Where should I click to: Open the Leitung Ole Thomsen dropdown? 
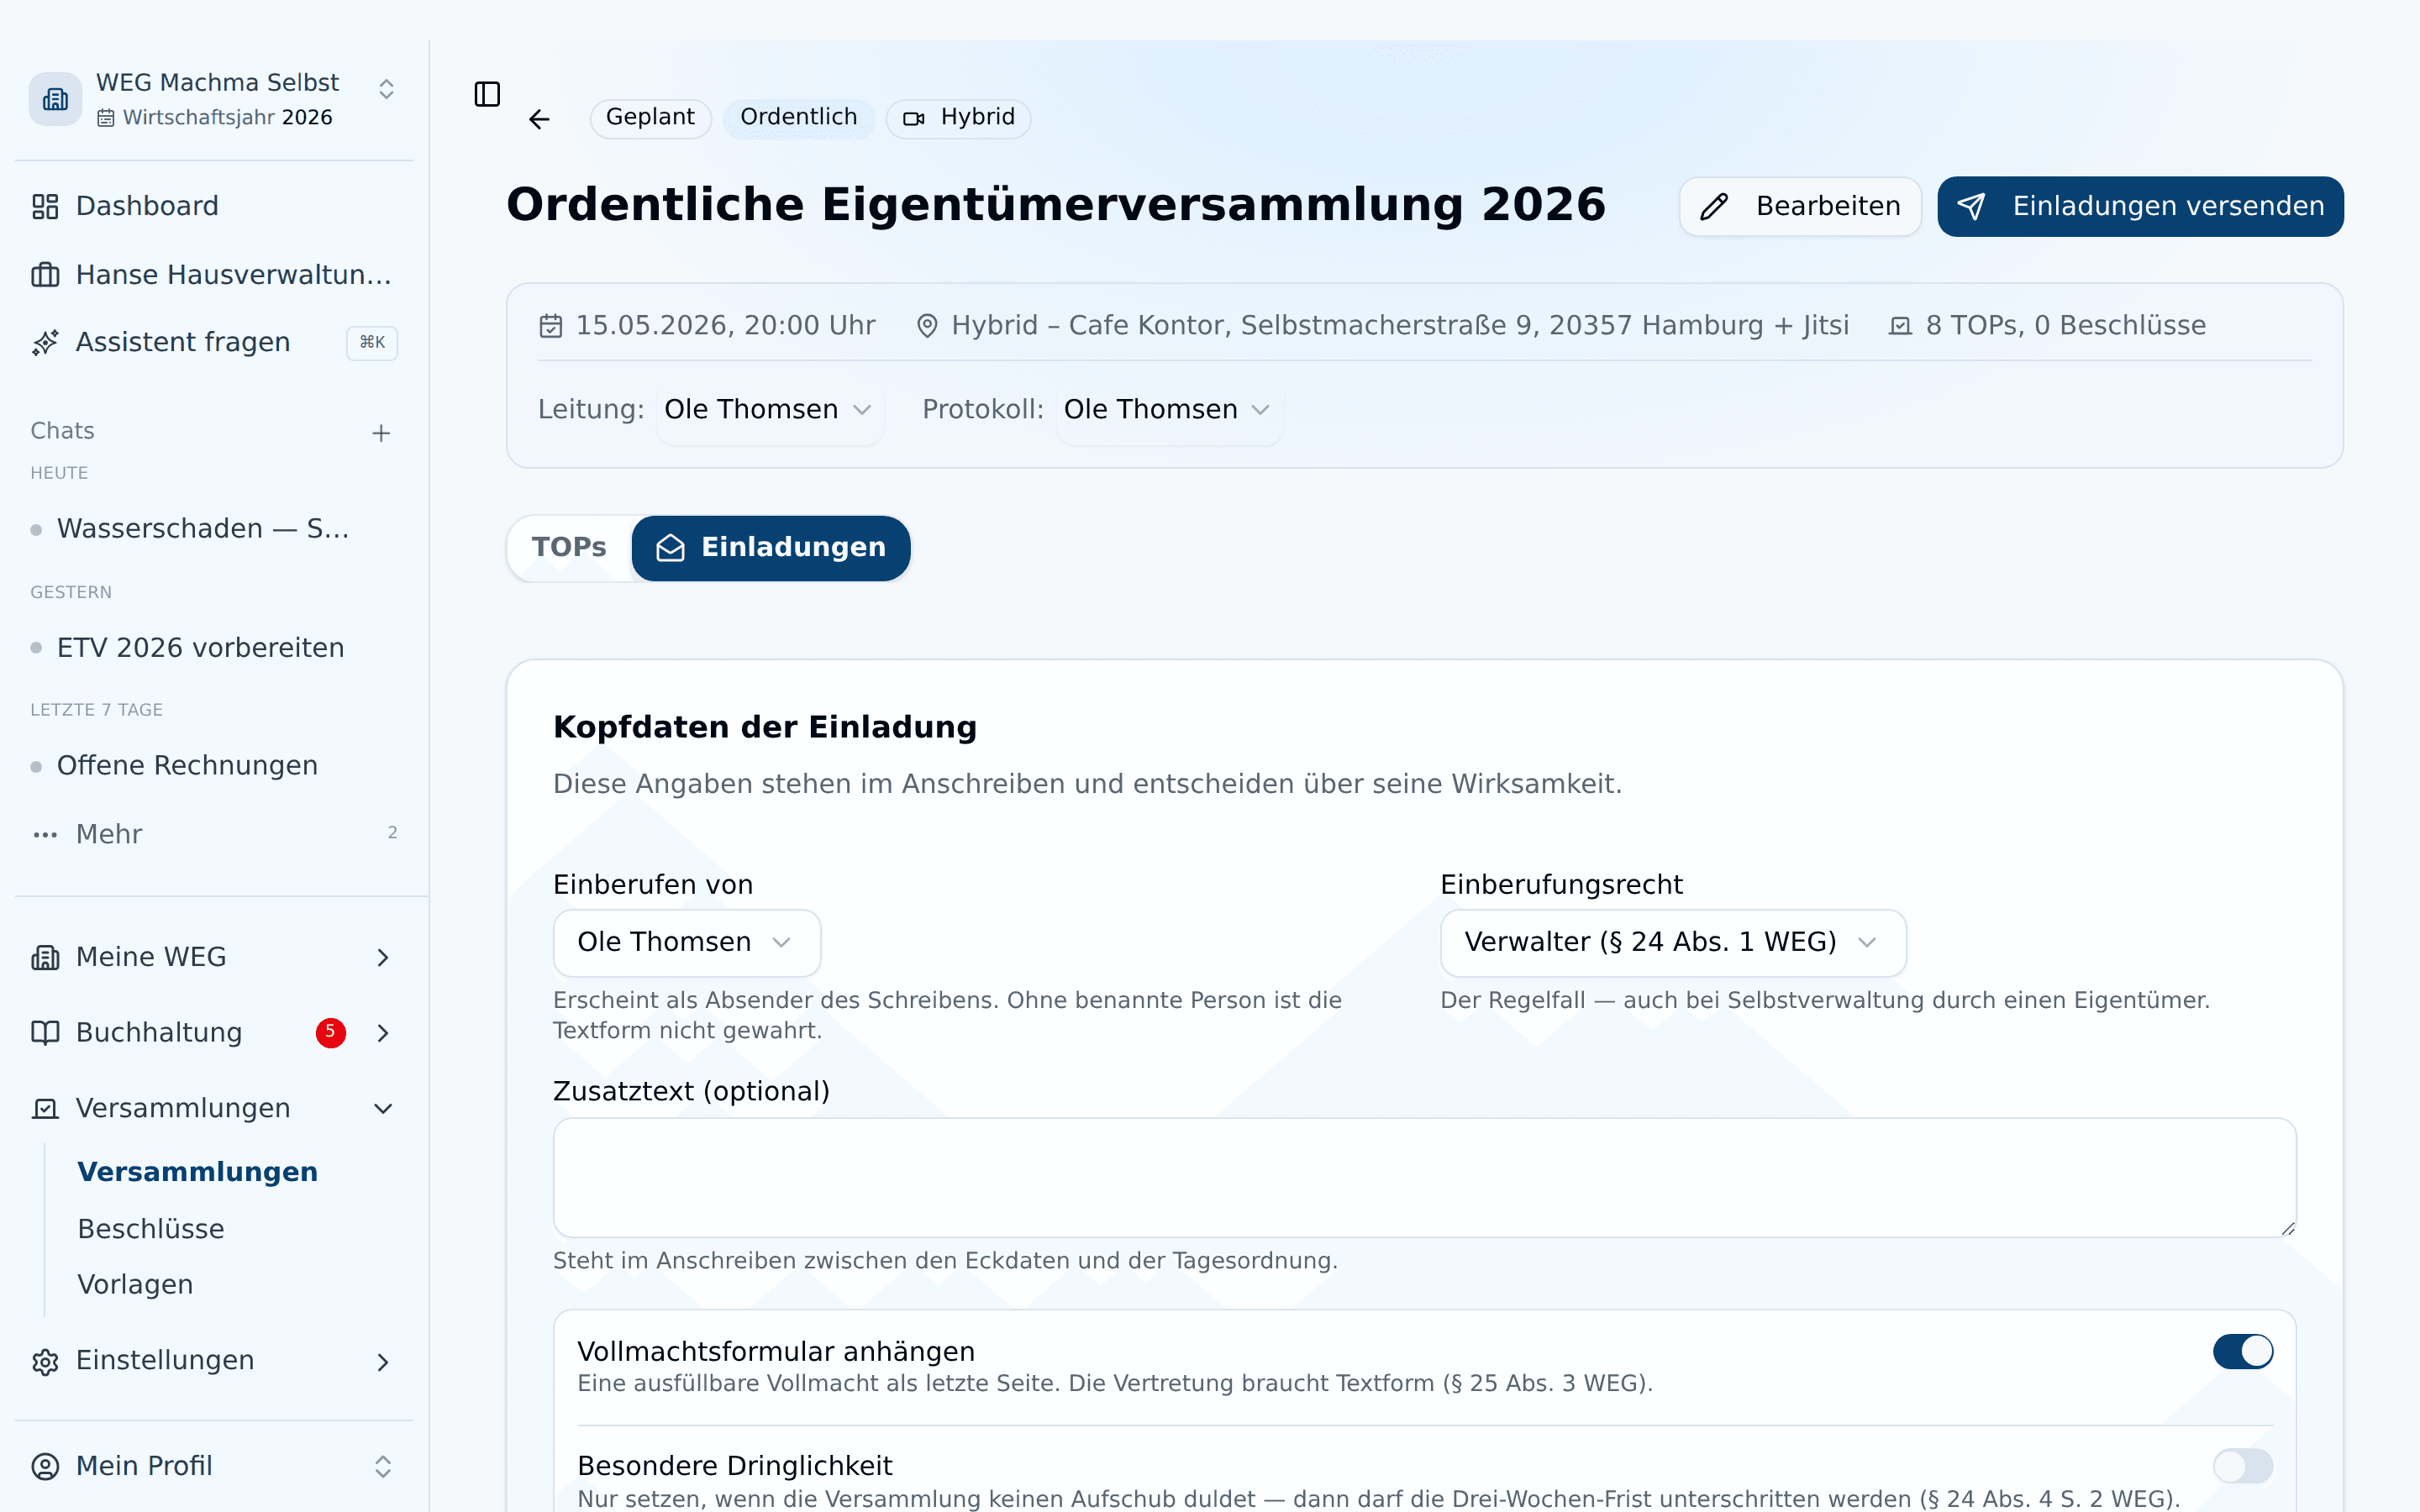coord(769,410)
